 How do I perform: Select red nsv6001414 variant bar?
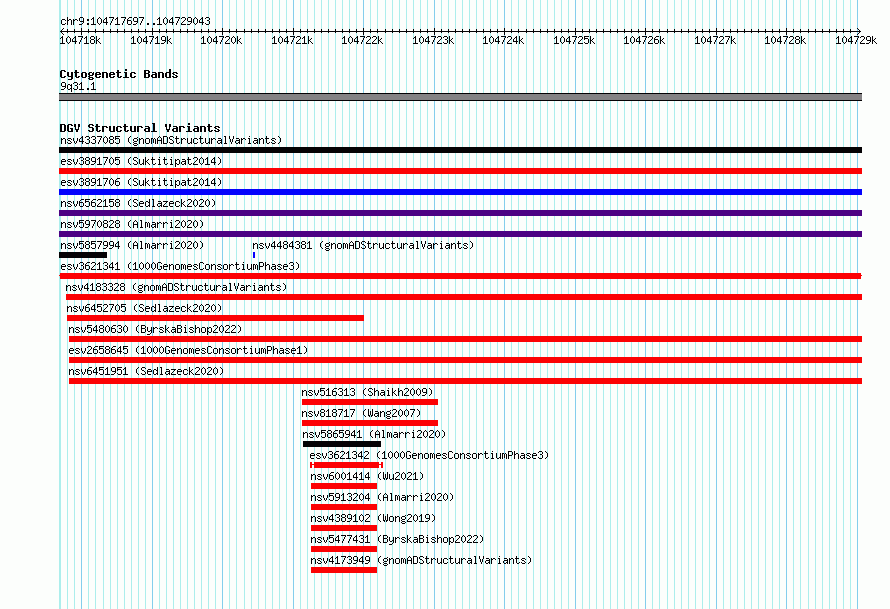click(344, 486)
